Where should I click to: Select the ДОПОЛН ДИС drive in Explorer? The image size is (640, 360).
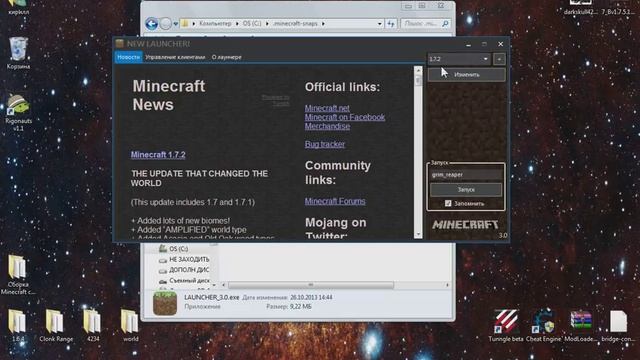[184, 270]
